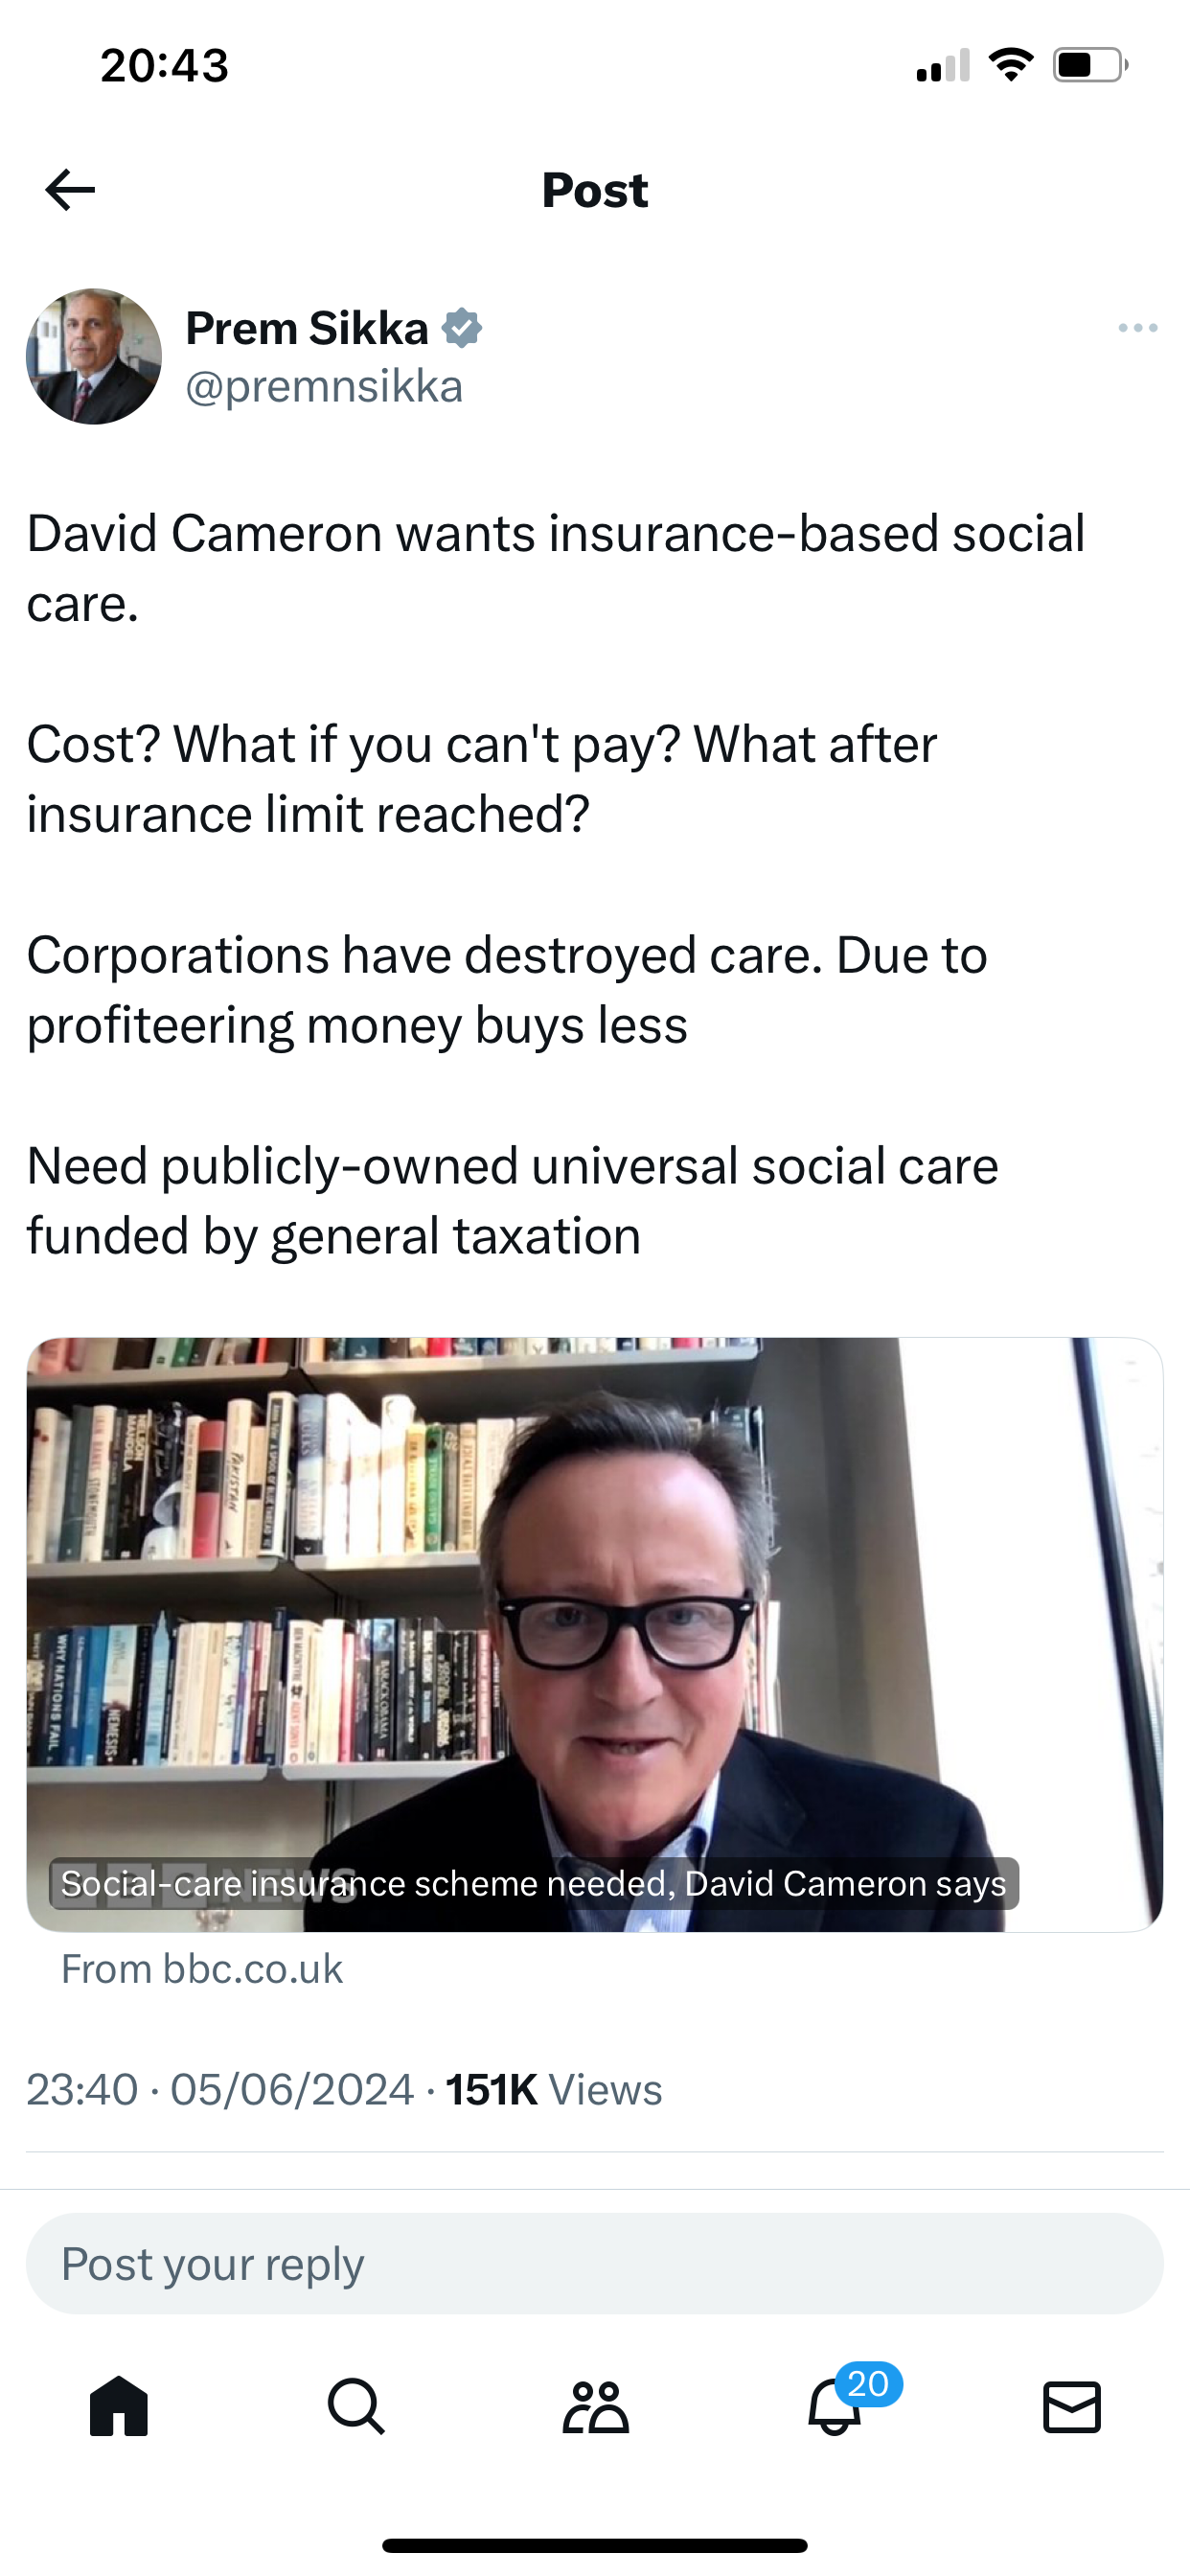Open the Search magnifier tab
This screenshot has width=1190, height=2576.
pyautogui.click(x=357, y=2405)
